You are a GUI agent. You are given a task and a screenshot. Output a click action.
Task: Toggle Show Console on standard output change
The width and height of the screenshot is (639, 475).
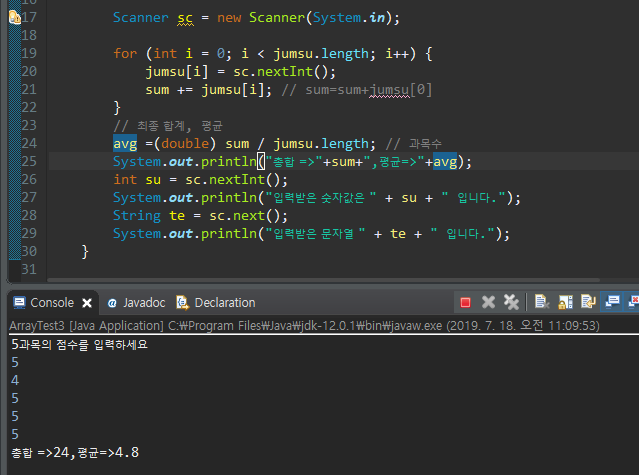612,302
